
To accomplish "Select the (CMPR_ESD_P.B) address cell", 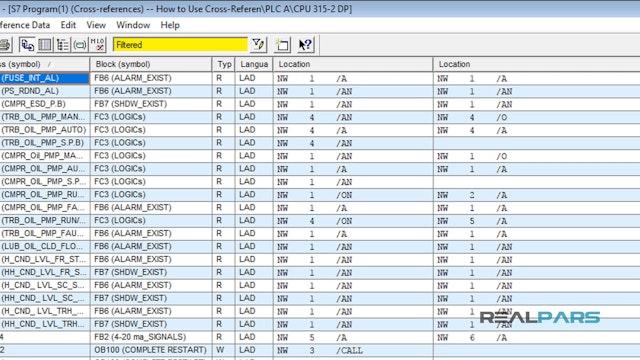I will pos(44,104).
